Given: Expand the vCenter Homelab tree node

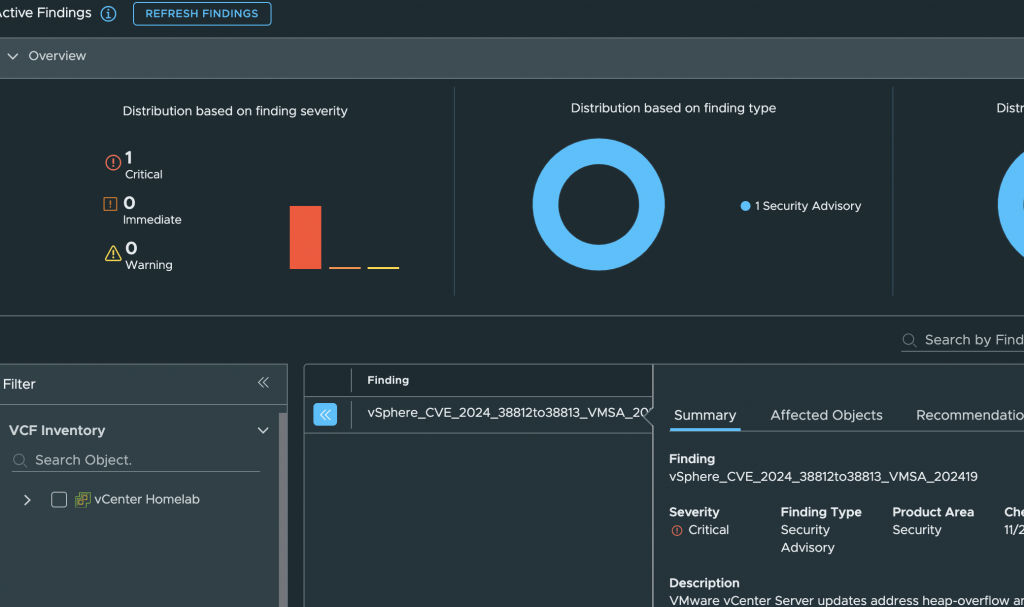Looking at the screenshot, I should pyautogui.click(x=27, y=500).
